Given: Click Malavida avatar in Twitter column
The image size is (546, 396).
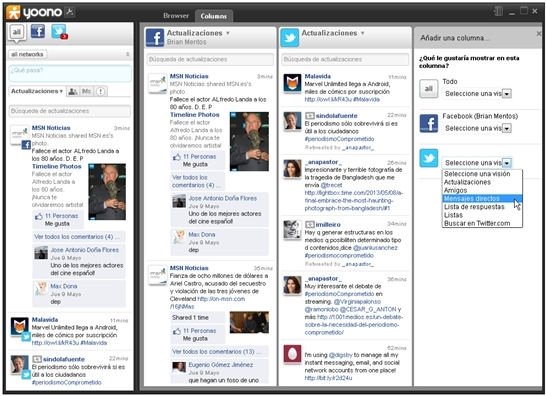Looking at the screenshot, I should [x=292, y=84].
